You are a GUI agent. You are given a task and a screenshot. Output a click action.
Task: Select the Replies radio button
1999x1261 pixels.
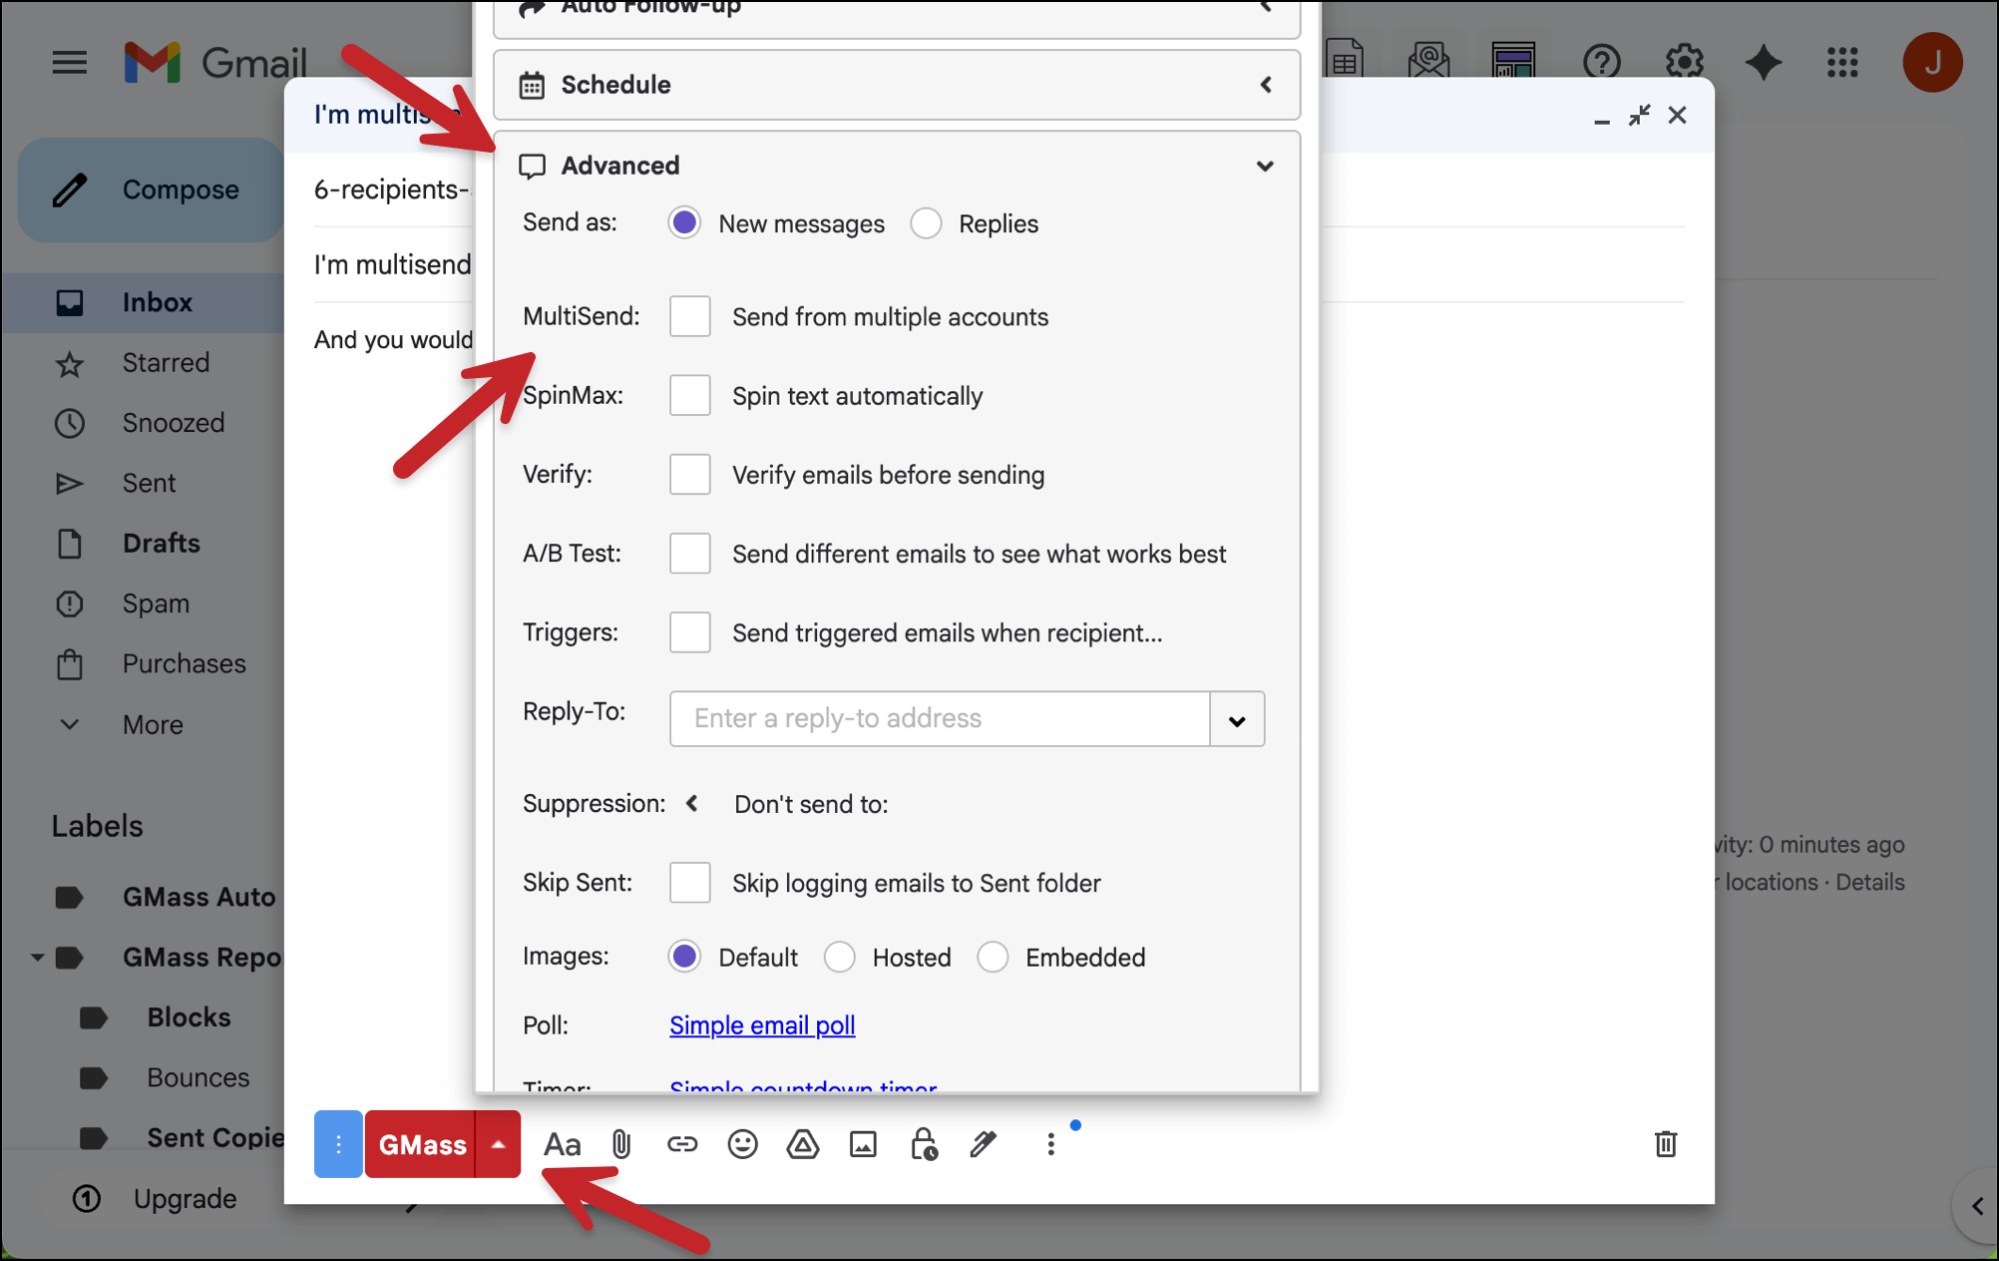(926, 223)
